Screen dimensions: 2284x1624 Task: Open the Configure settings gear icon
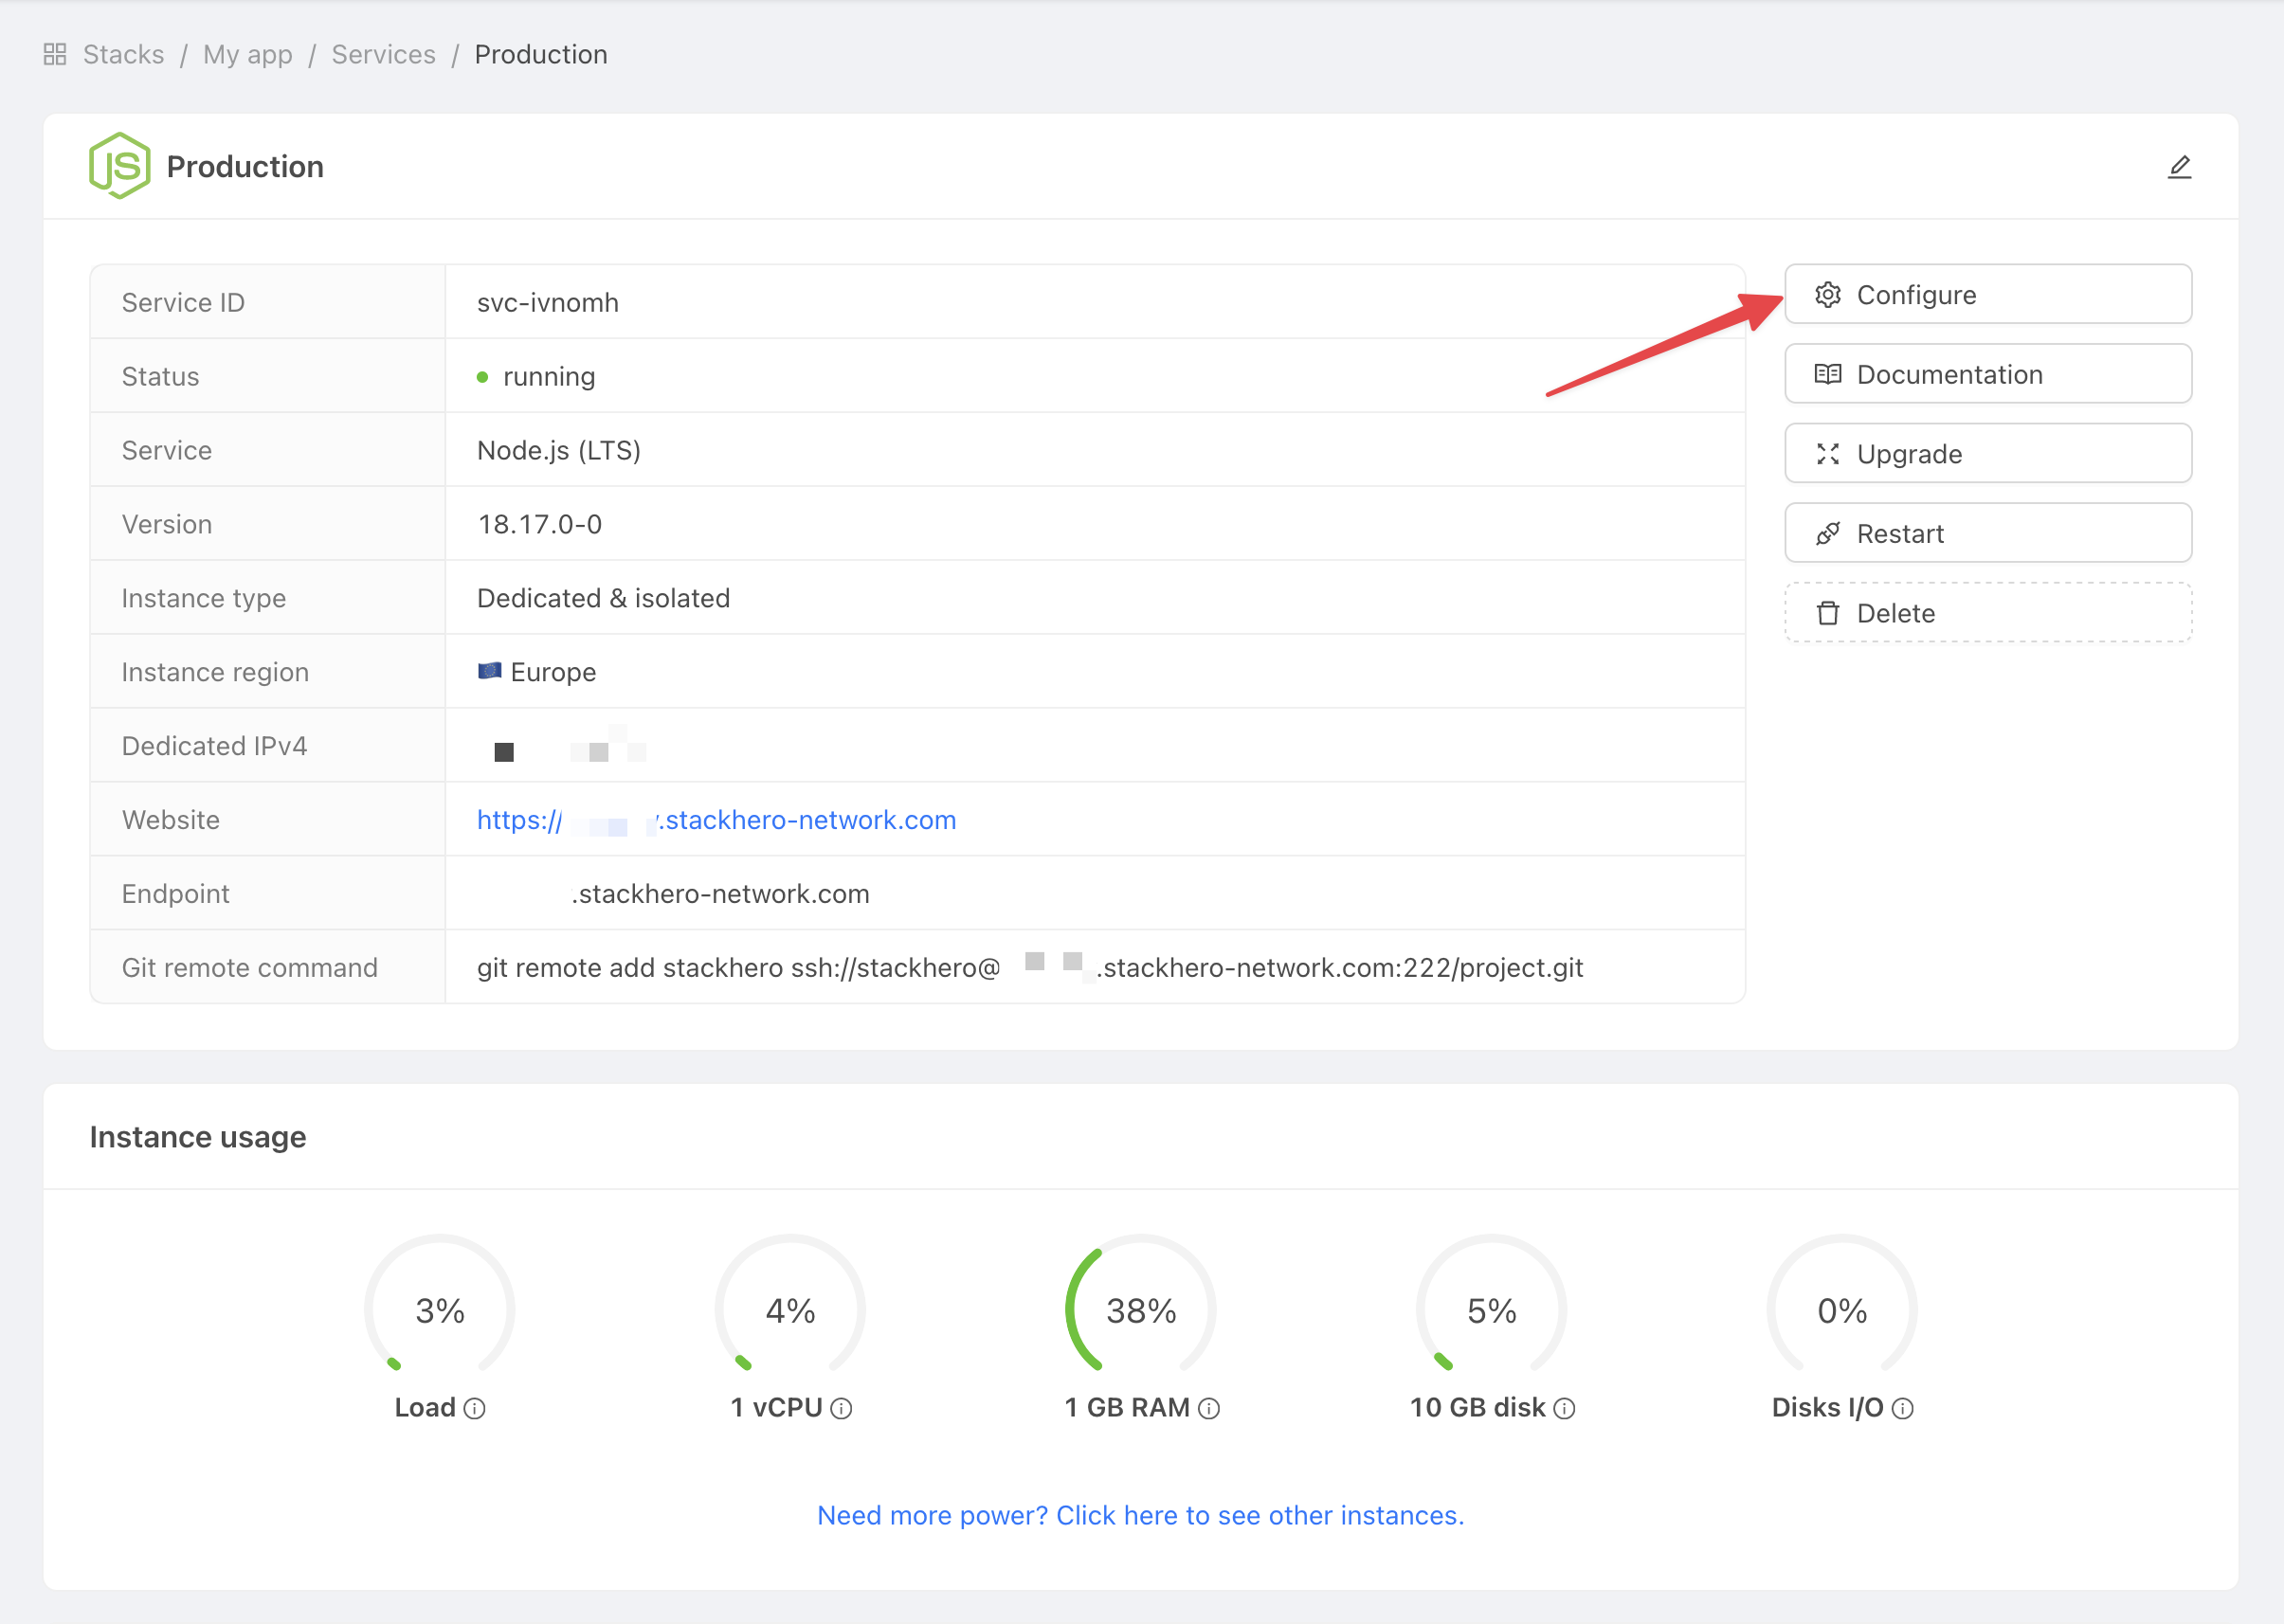(x=1828, y=294)
